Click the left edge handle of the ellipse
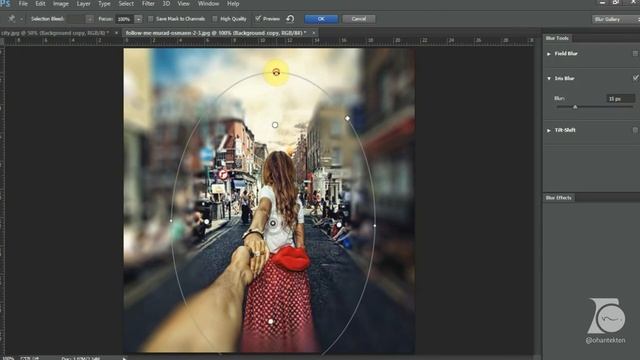The width and height of the screenshot is (640, 360). (171, 221)
